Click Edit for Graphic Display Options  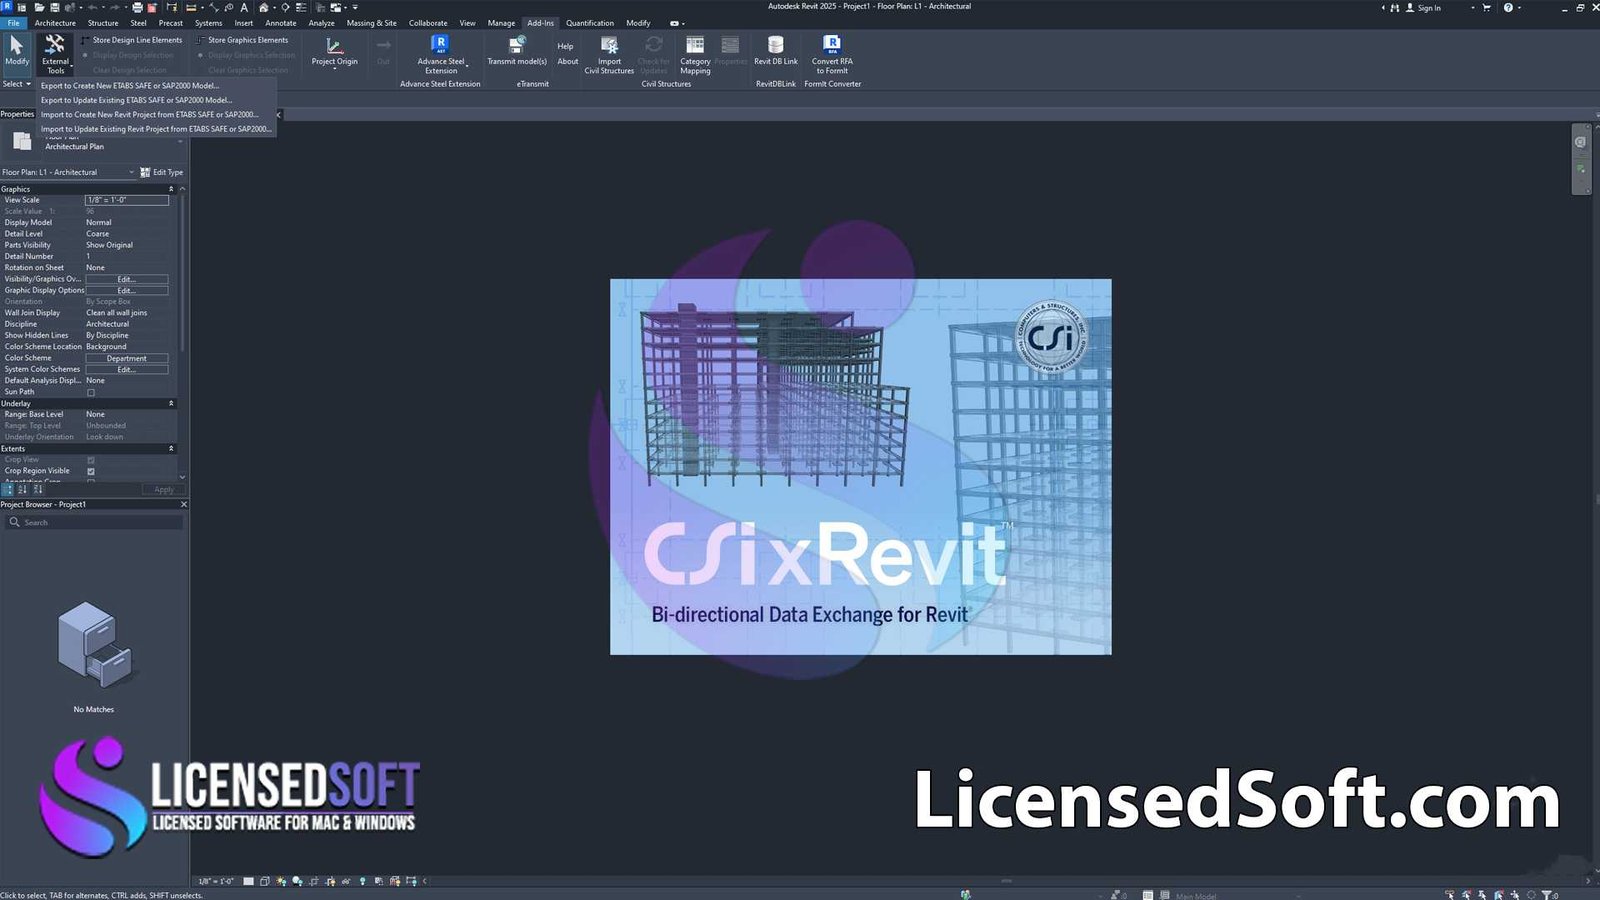pos(127,290)
